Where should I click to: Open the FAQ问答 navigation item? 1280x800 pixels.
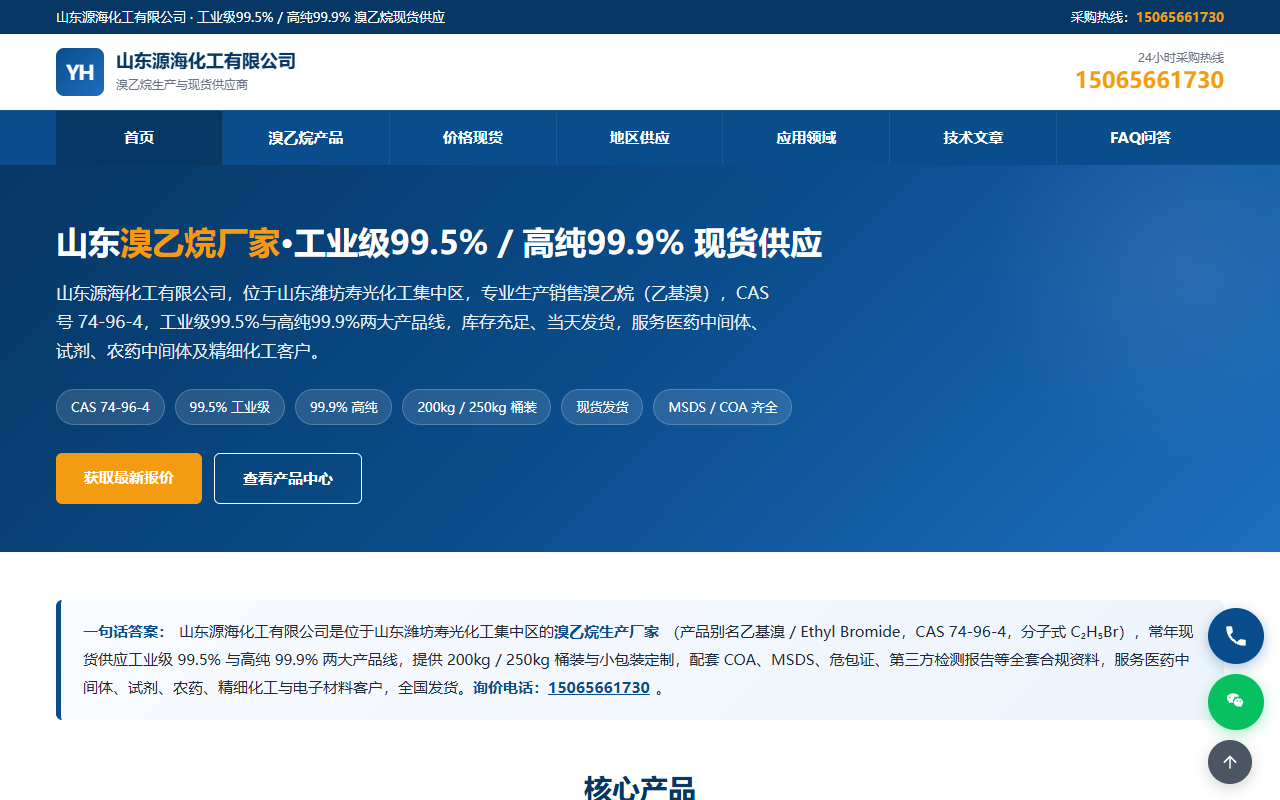point(1140,138)
